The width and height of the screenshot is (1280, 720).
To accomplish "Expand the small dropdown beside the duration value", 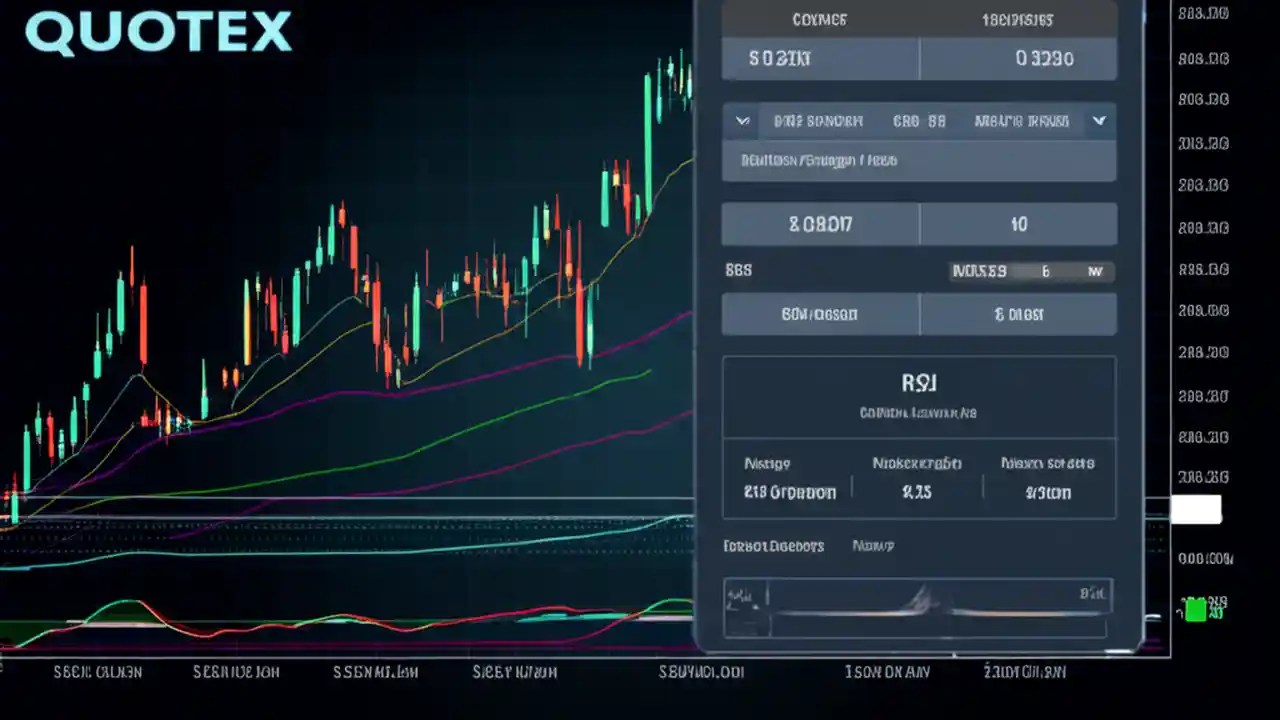I will [1095, 271].
